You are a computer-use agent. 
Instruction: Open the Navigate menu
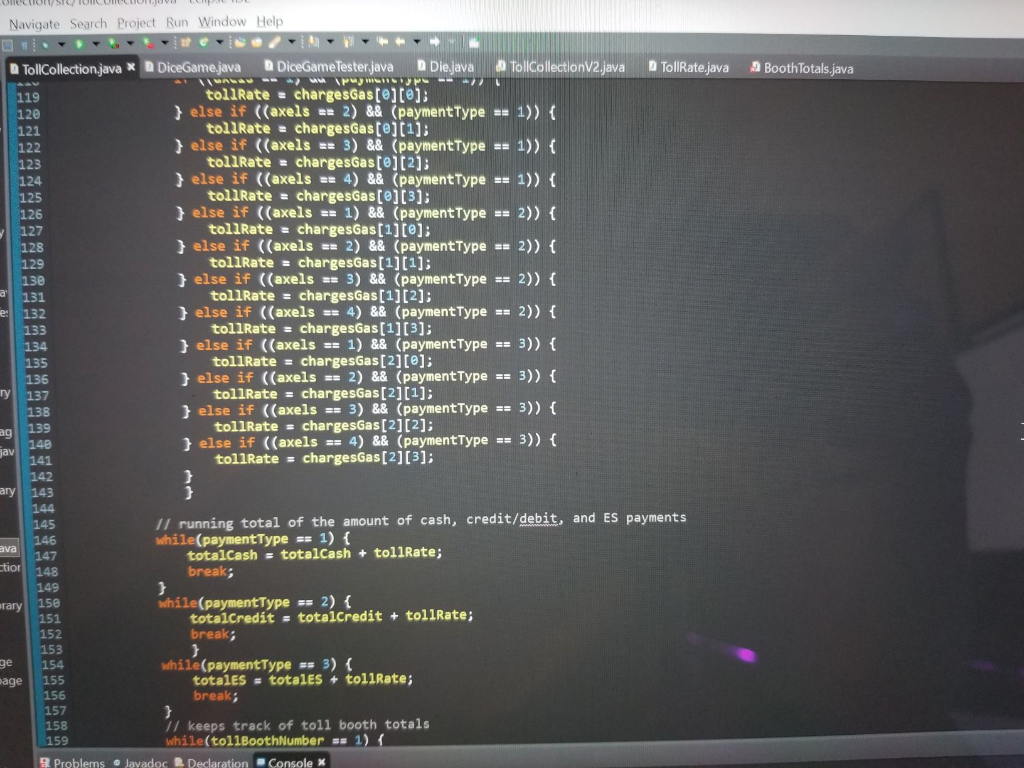(x=33, y=22)
